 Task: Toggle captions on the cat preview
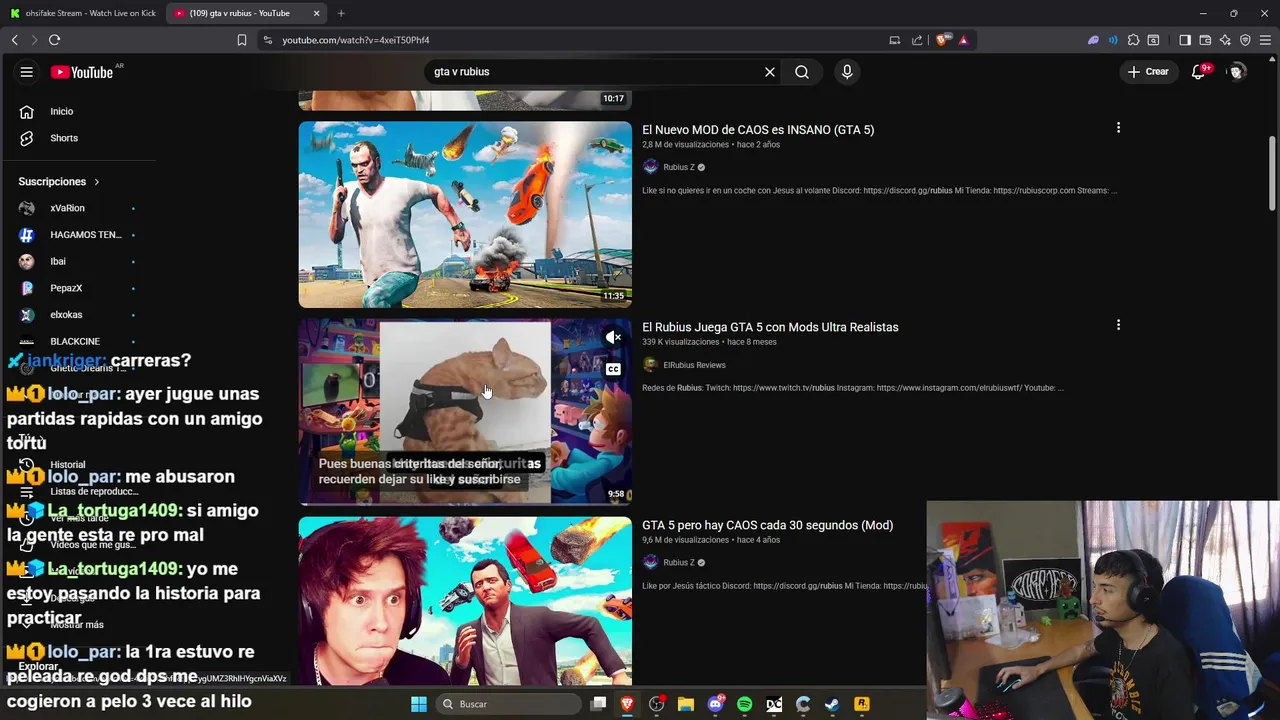[613, 369]
